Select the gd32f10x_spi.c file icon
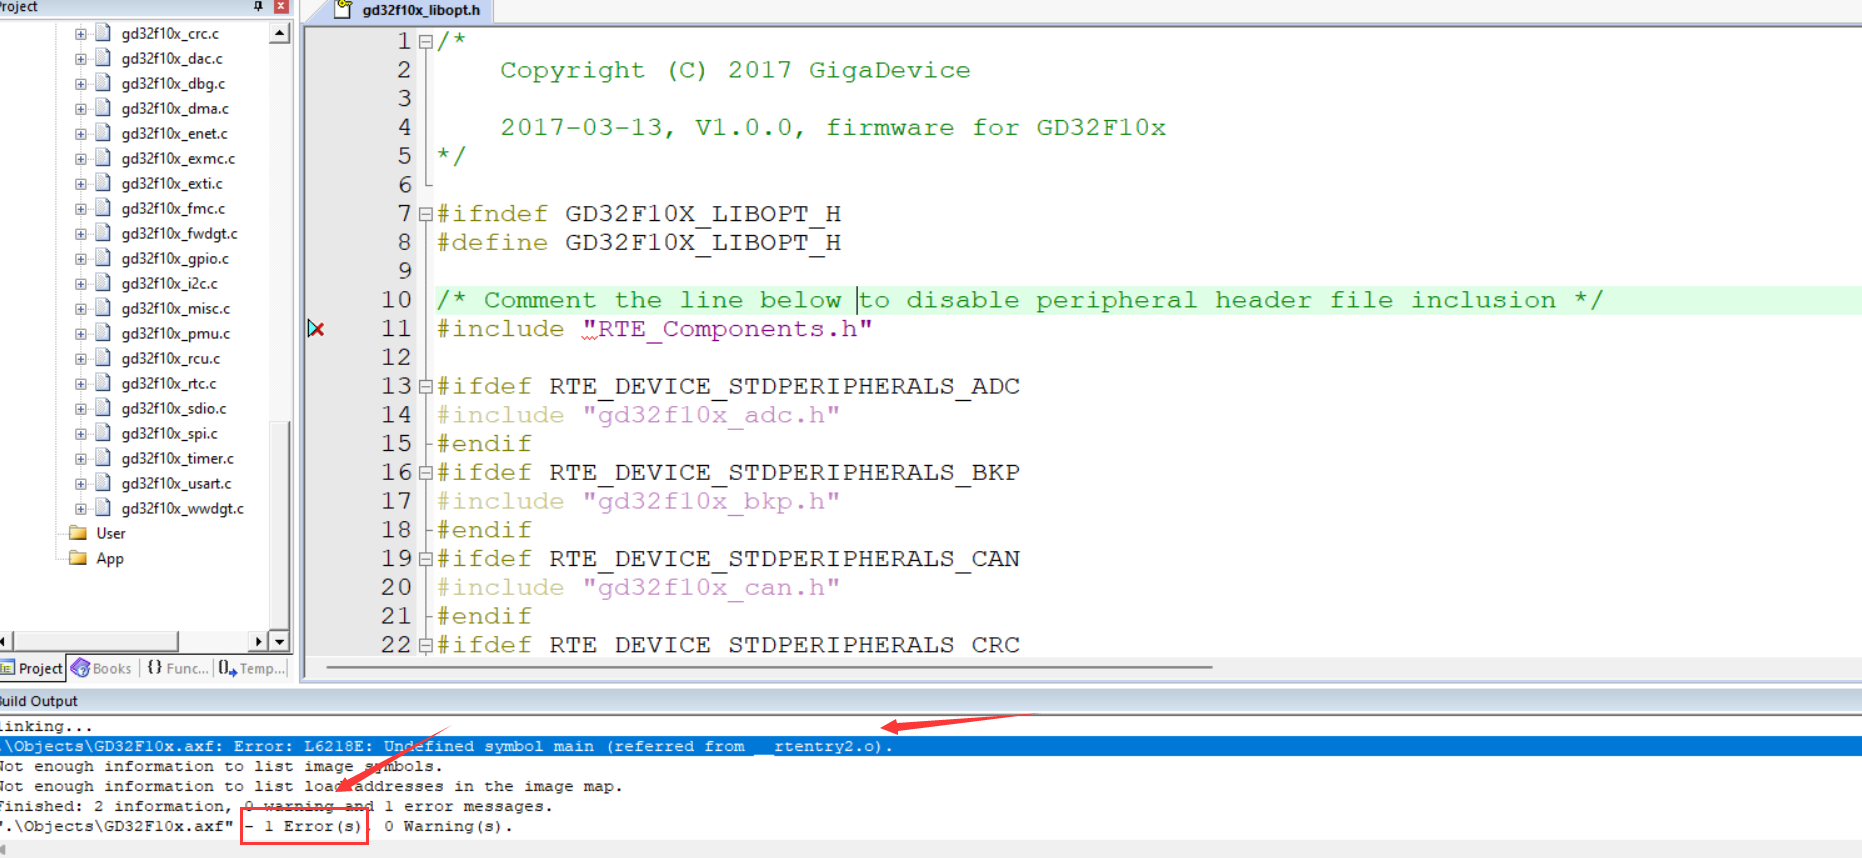 102,433
